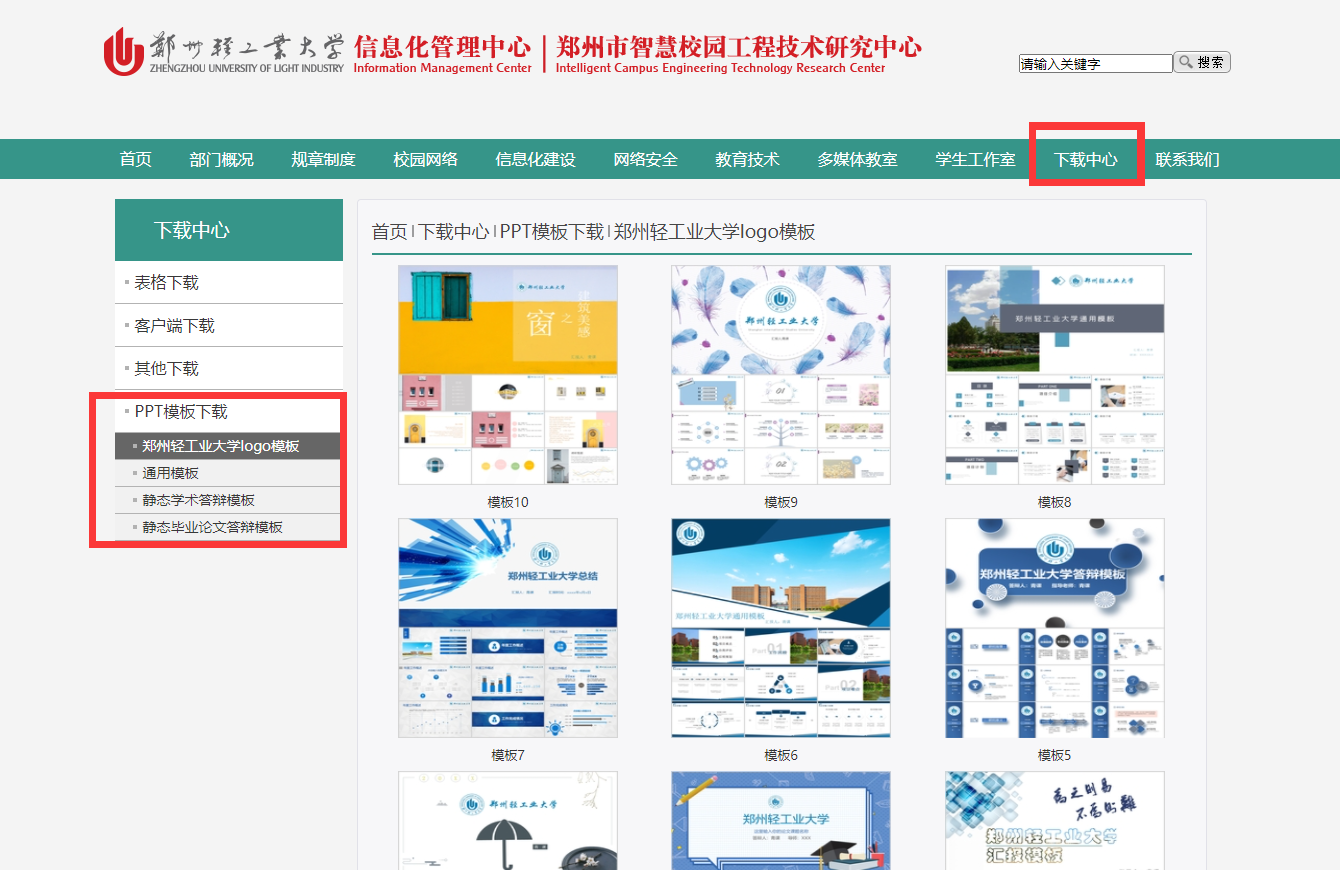
Task: Click breadcrumb link PPT模板下载
Action: pos(552,232)
